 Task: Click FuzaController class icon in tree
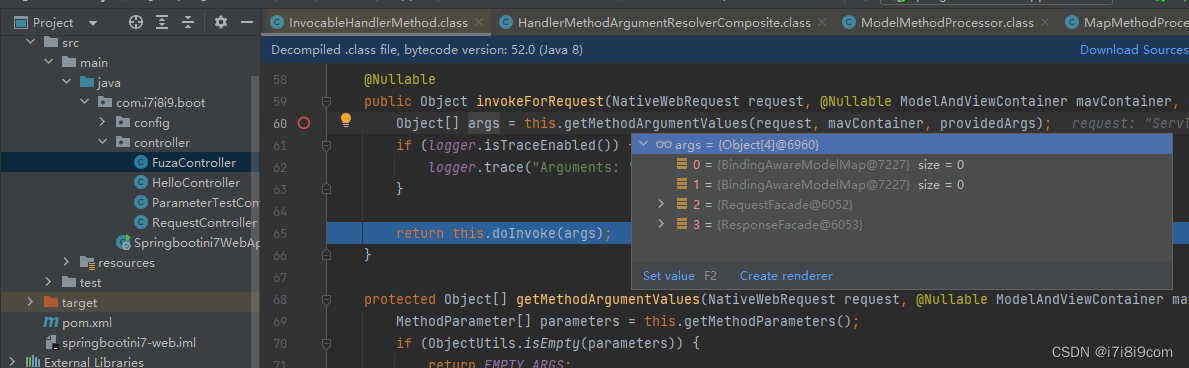point(140,162)
